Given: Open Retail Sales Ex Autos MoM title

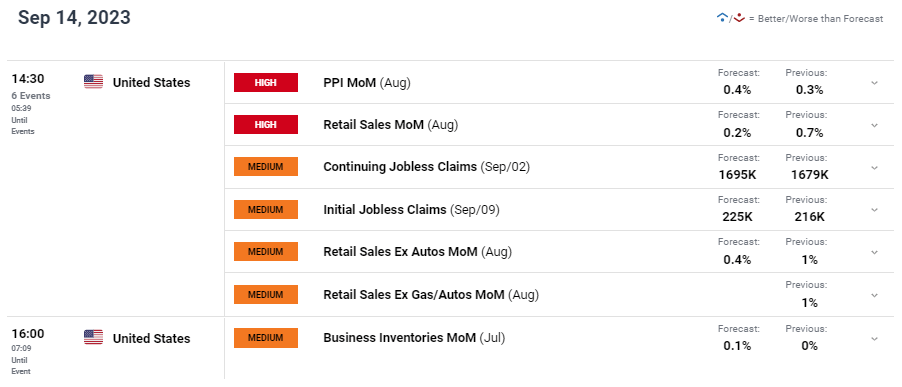Looking at the screenshot, I should [x=418, y=252].
